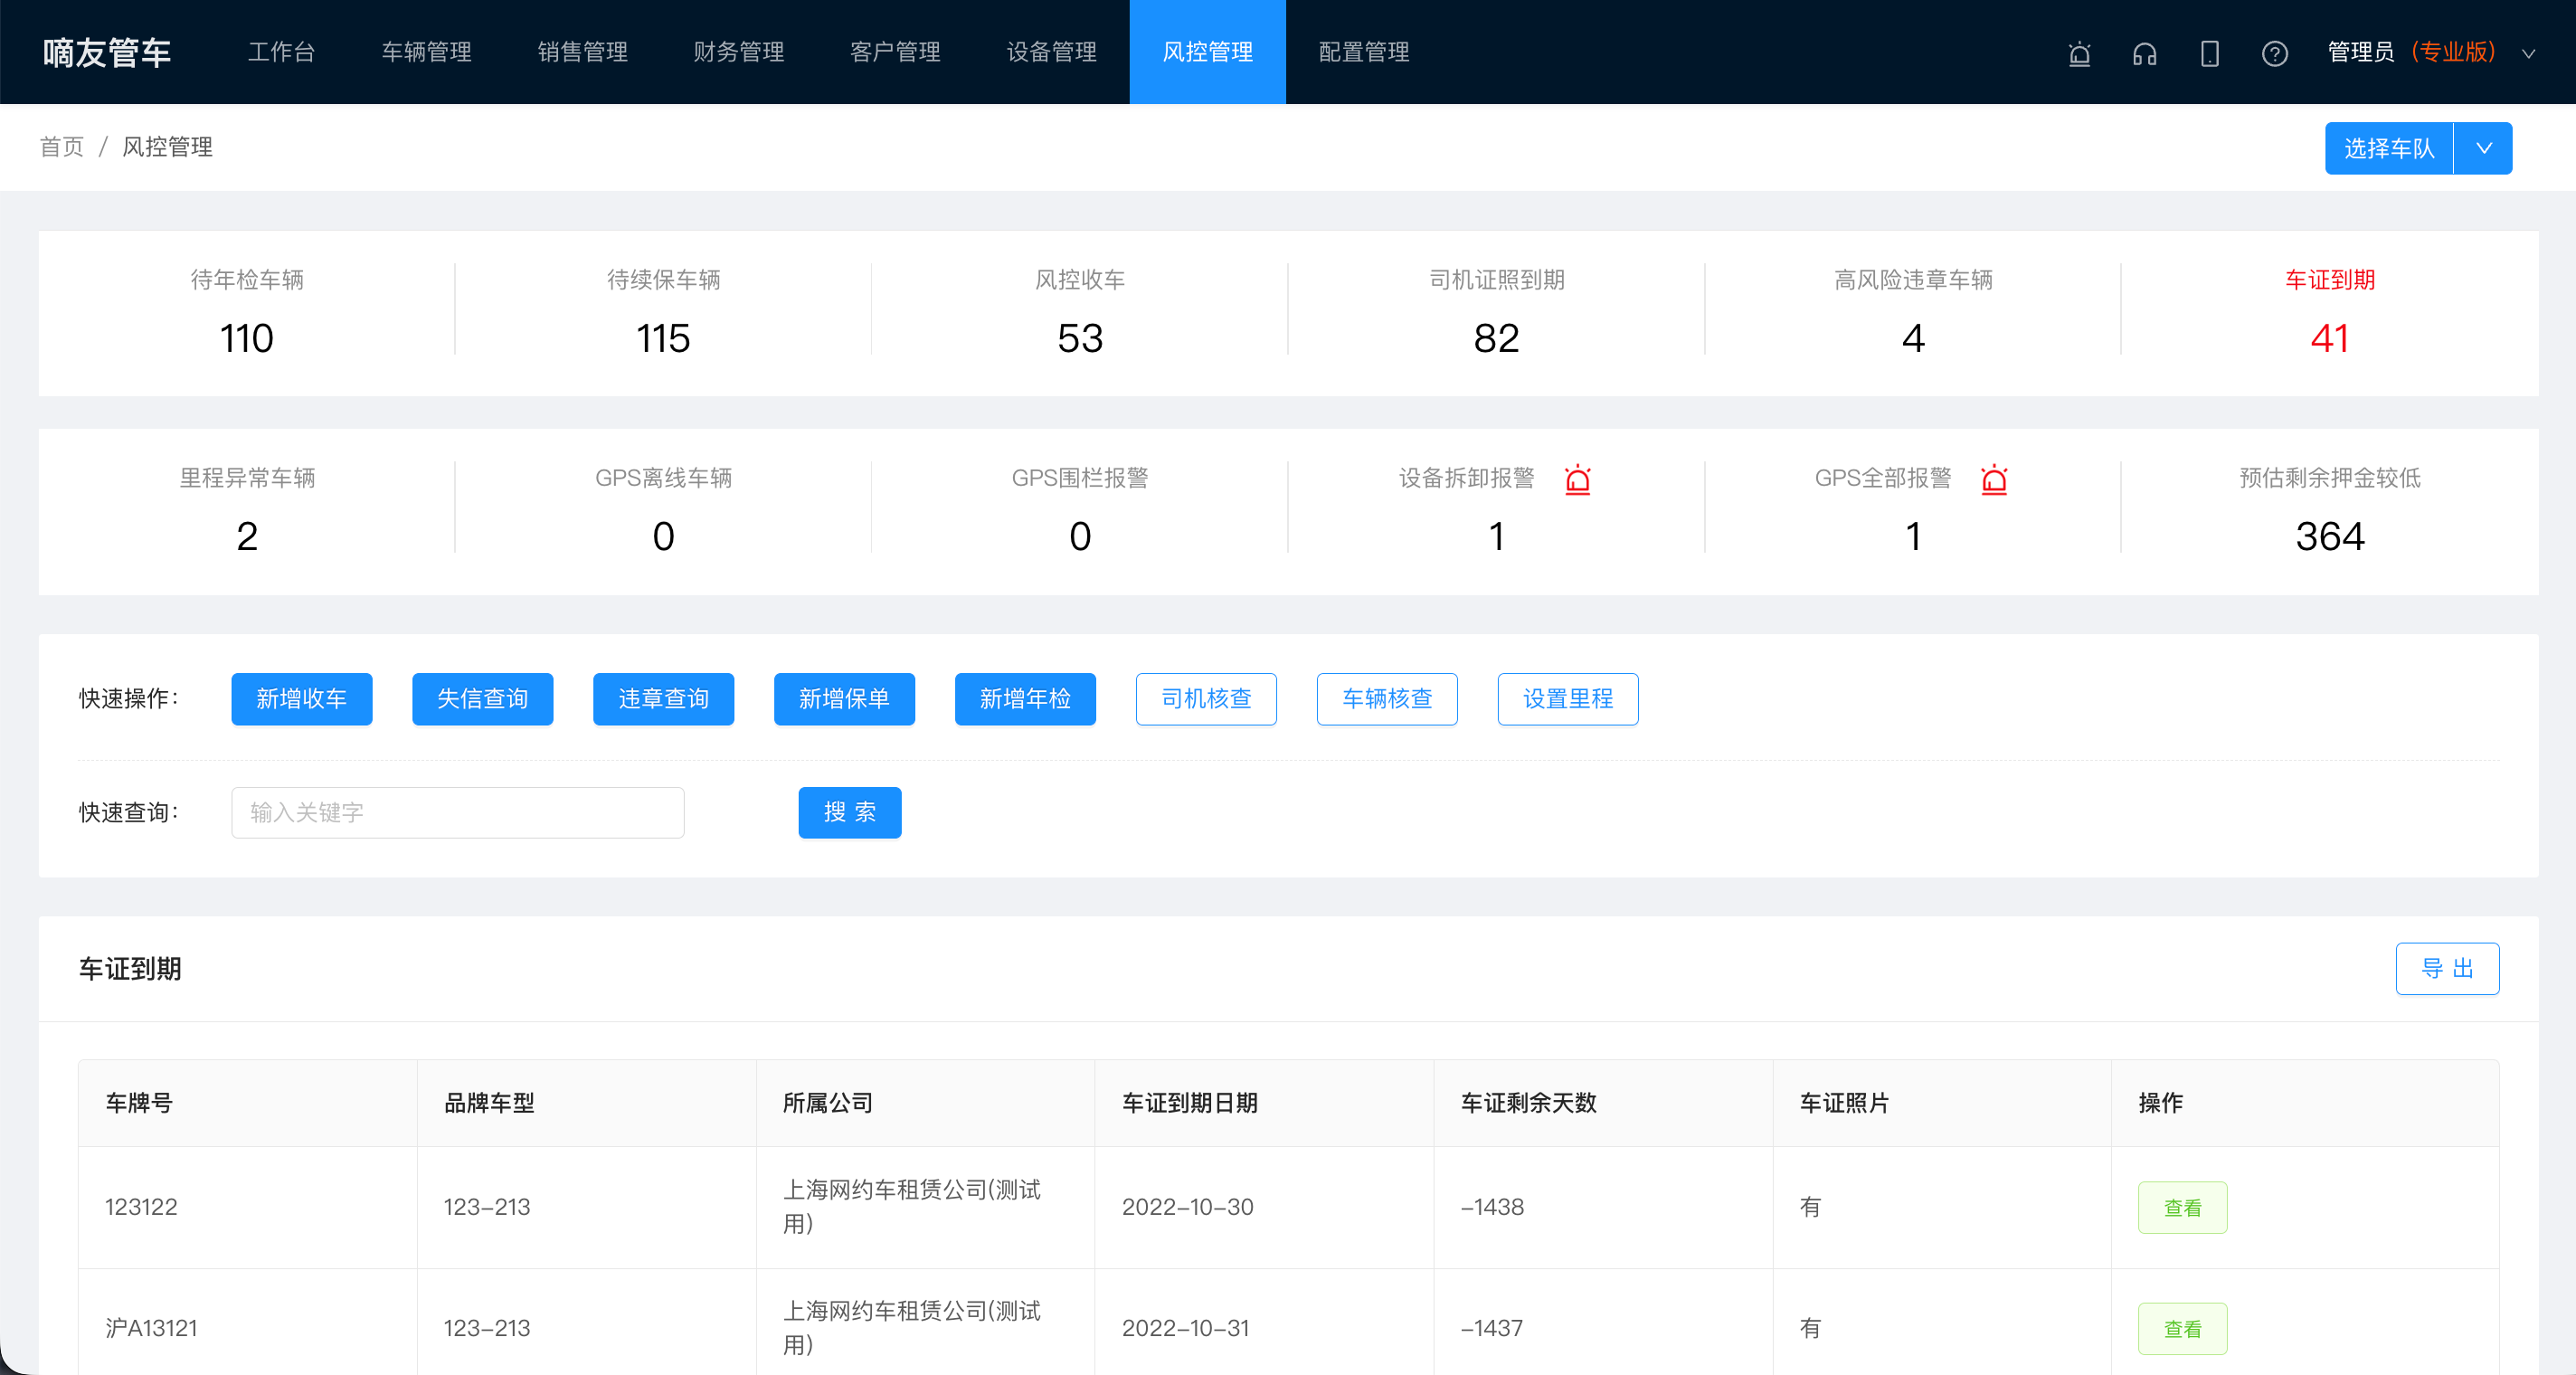Select the 待续保车辆 stat card

pyautogui.click(x=663, y=311)
